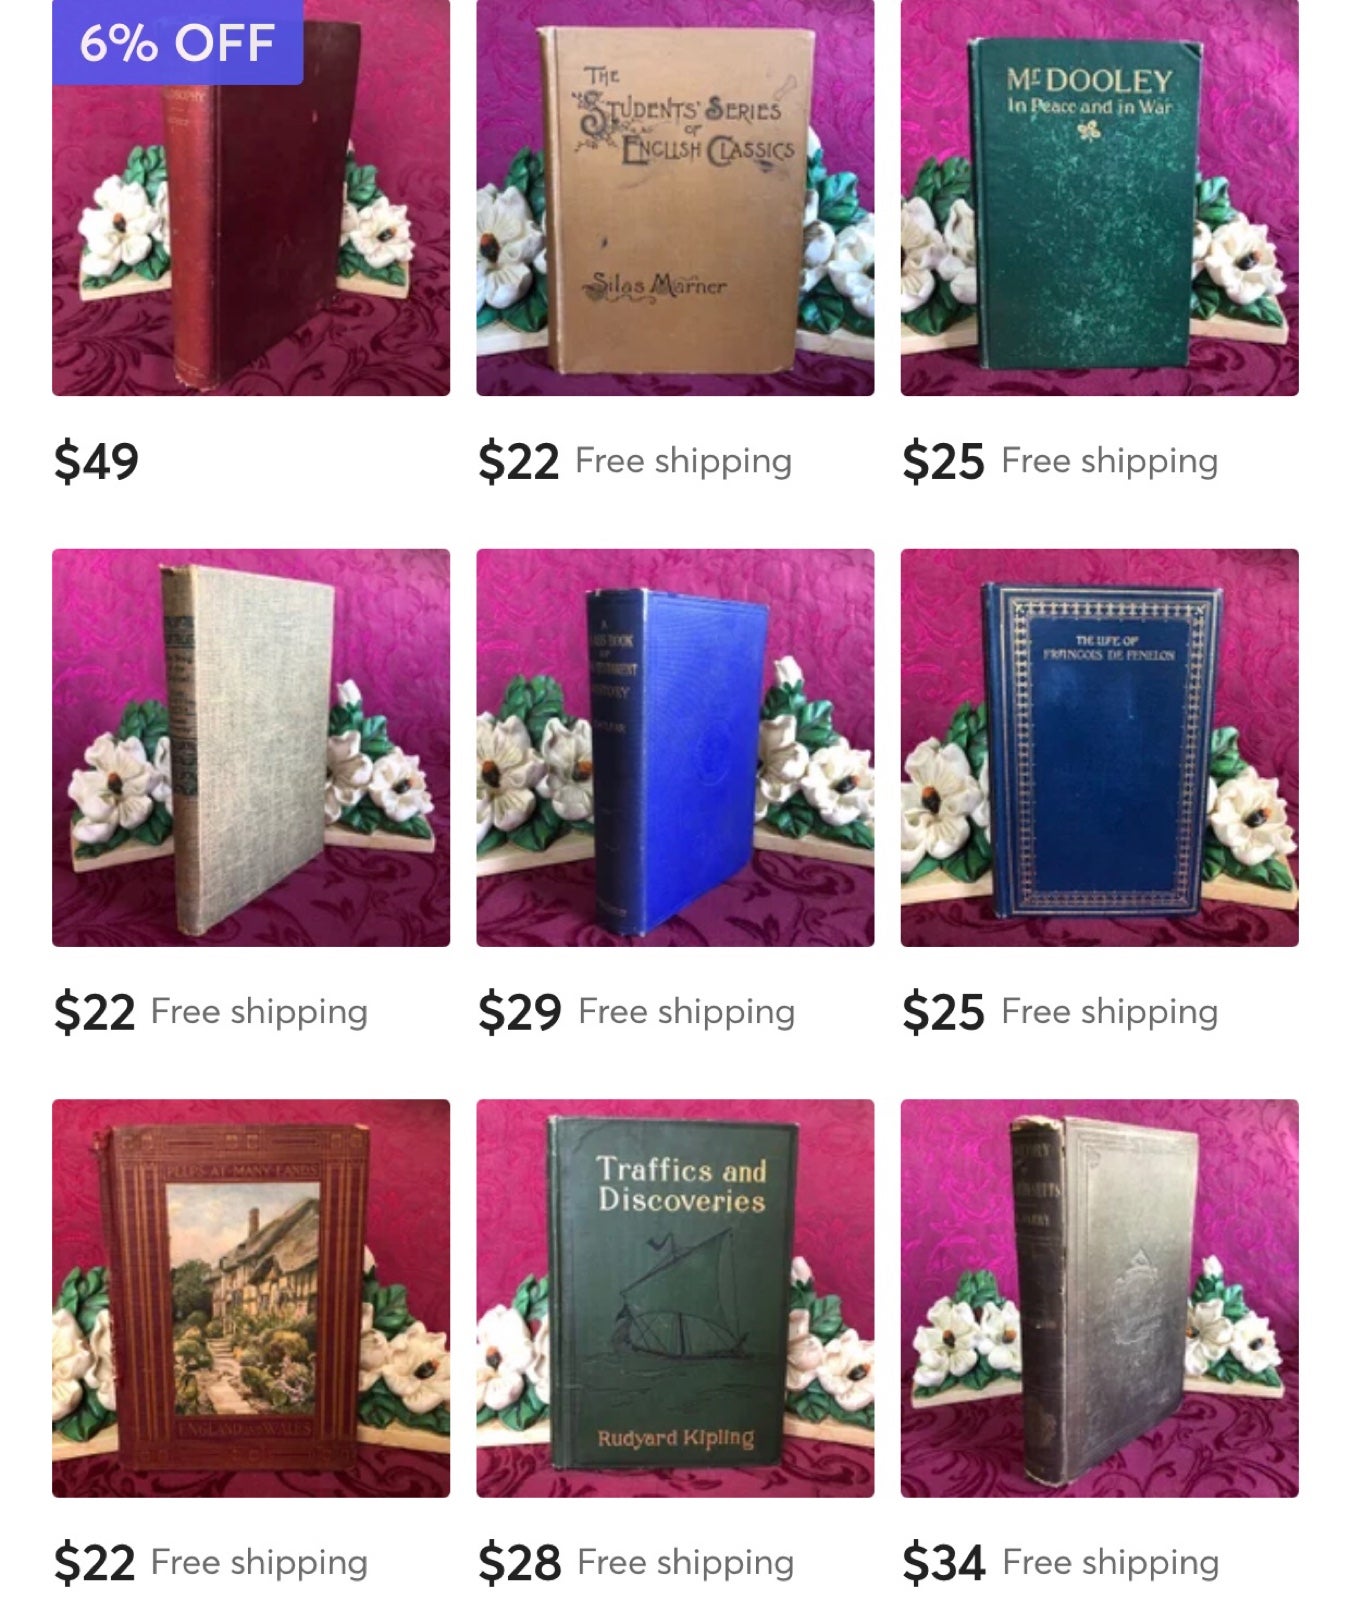Viewport: 1351px width, 1600px height.
Task: Select the $25 price under Mr Dooley
Action: (943, 461)
